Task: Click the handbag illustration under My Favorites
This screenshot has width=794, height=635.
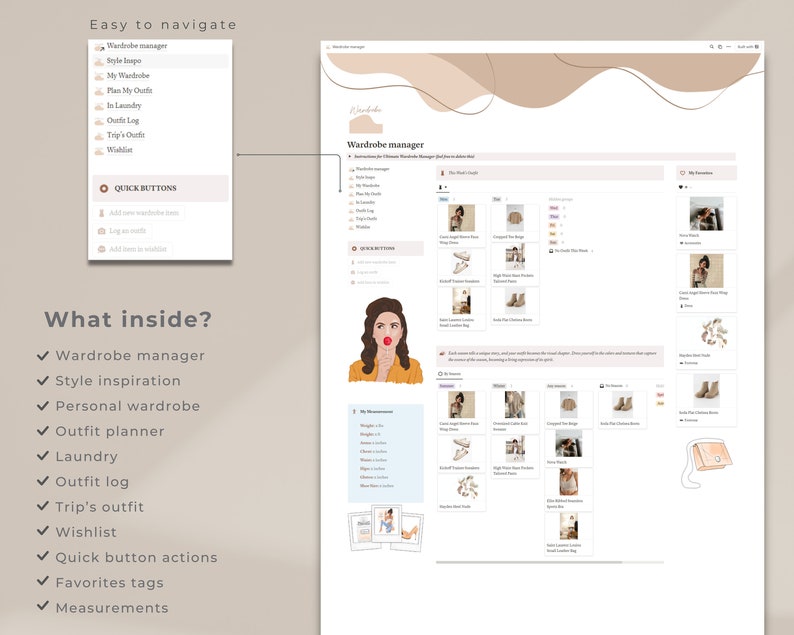Action: pyautogui.click(x=706, y=463)
